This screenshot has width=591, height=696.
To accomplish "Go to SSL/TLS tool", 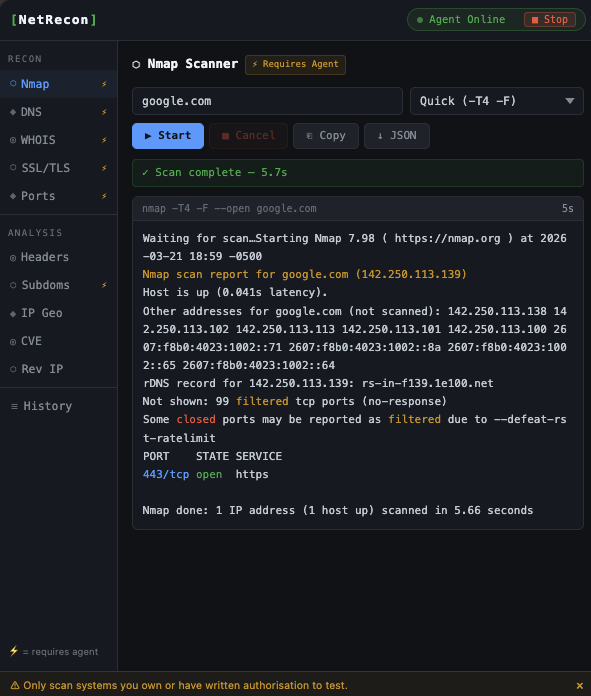I will (x=58, y=168).
